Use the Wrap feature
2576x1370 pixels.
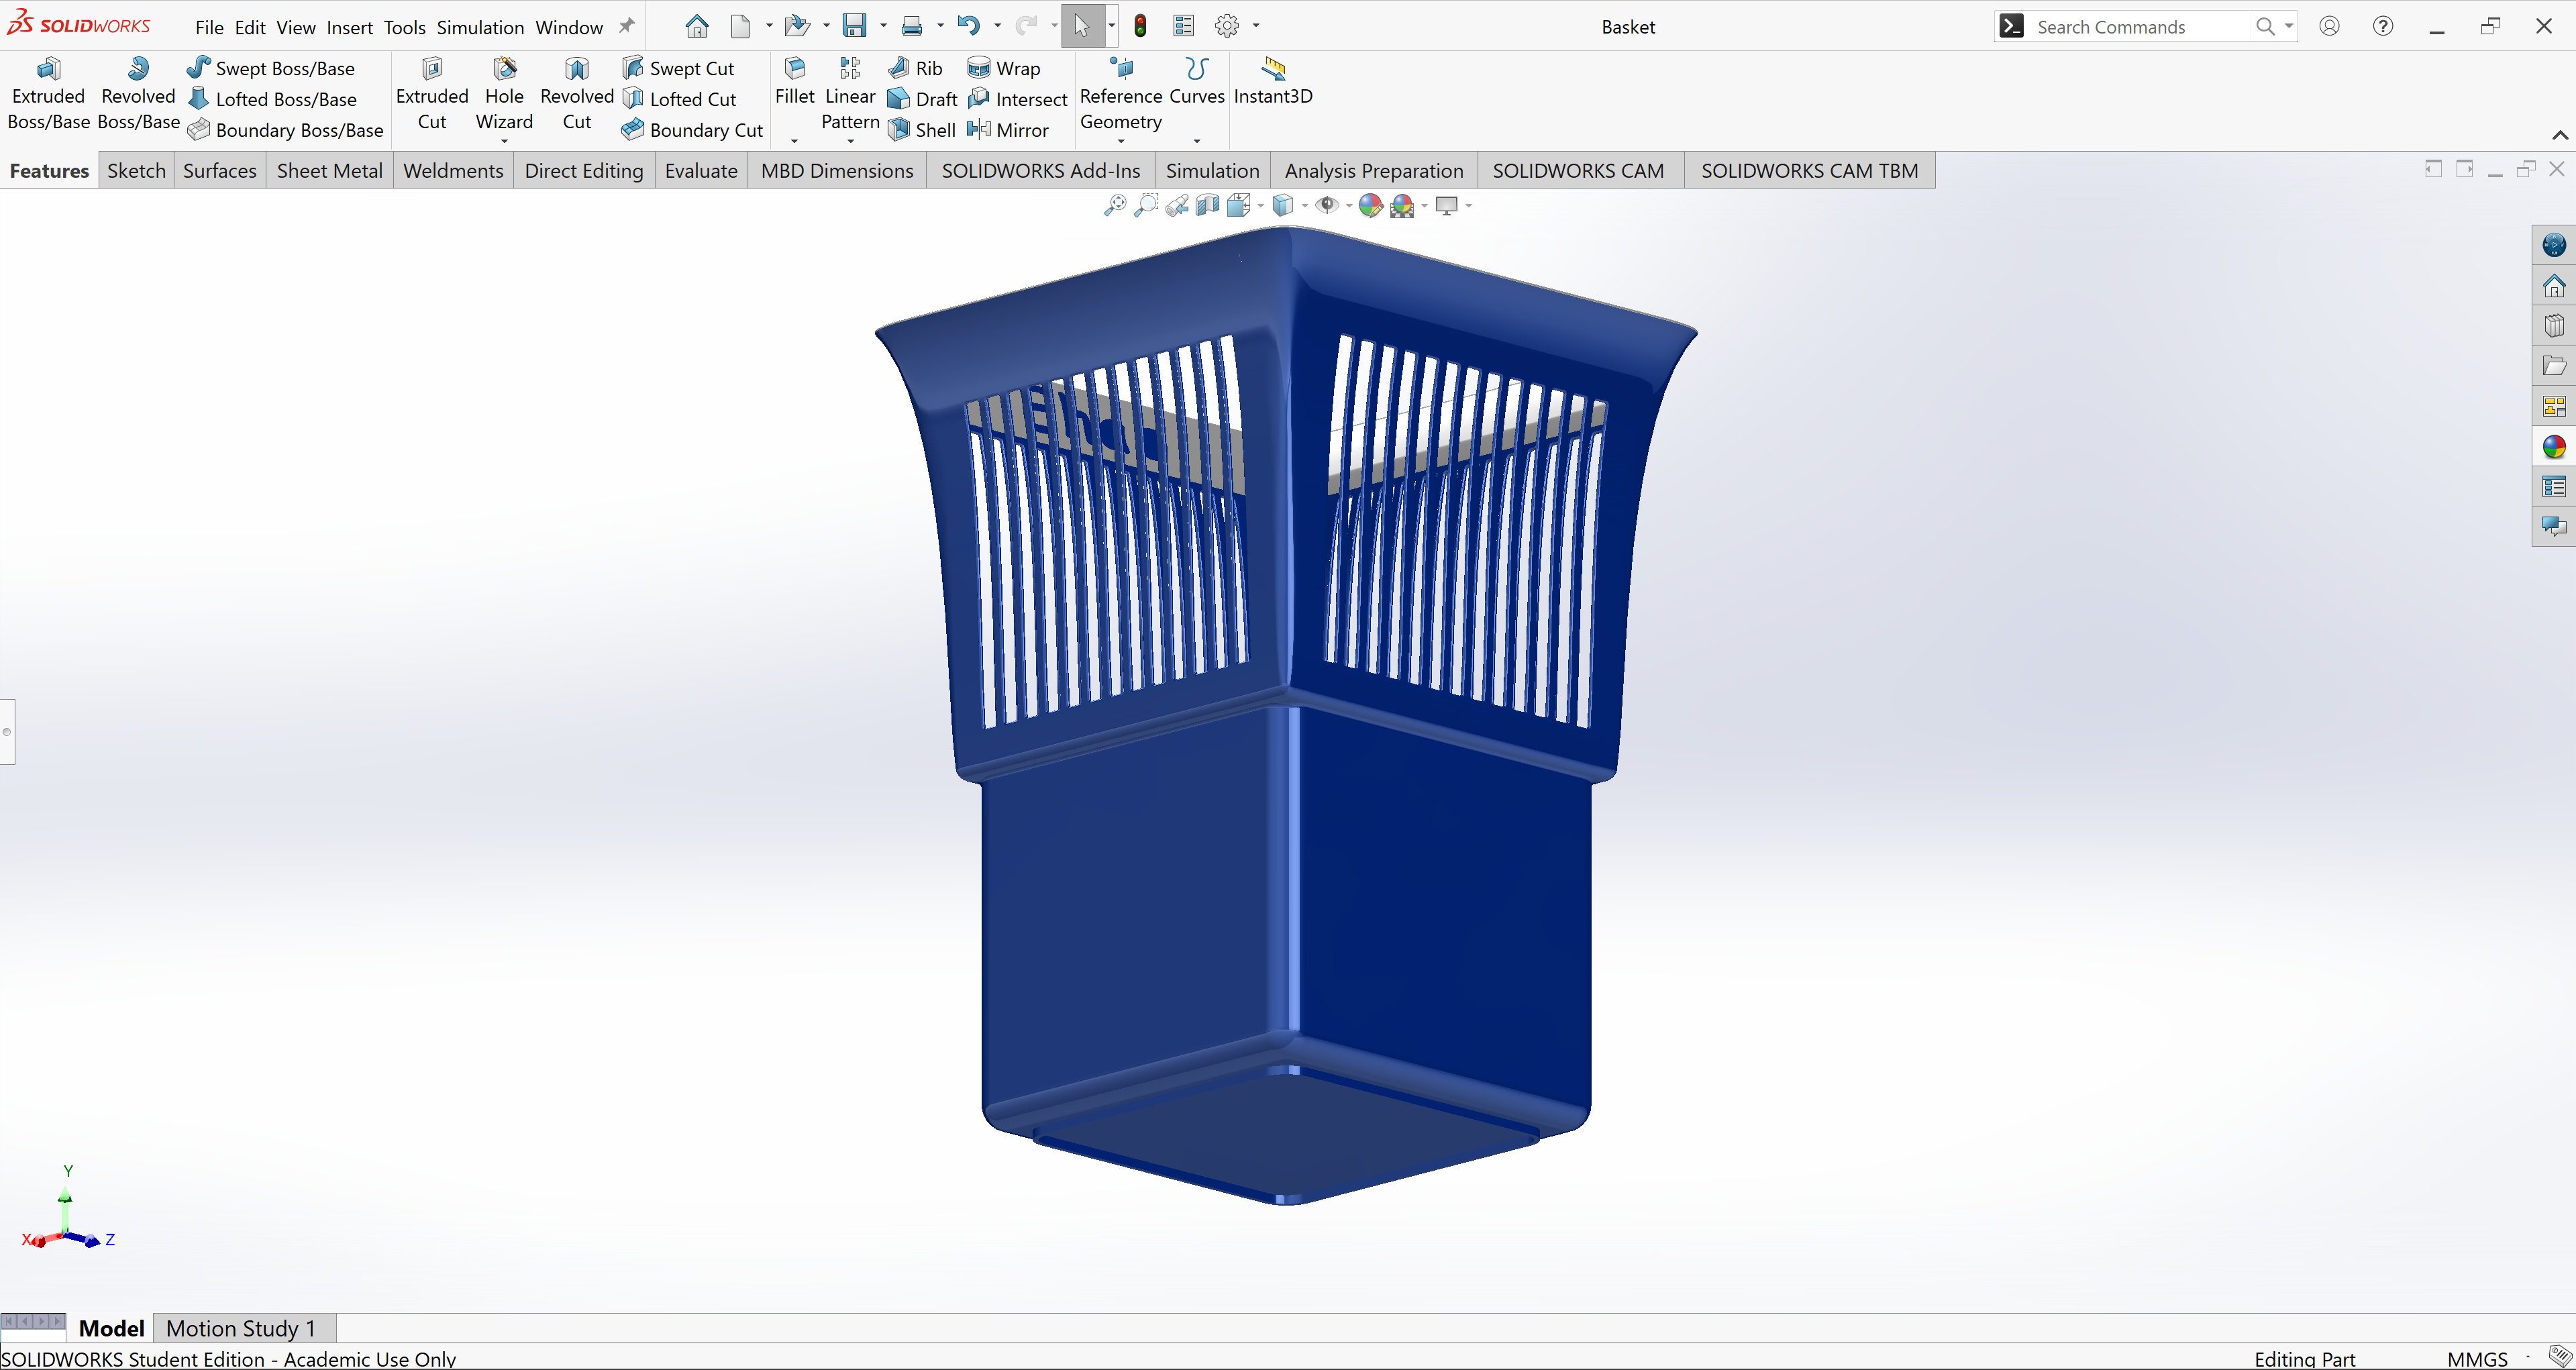1004,68
